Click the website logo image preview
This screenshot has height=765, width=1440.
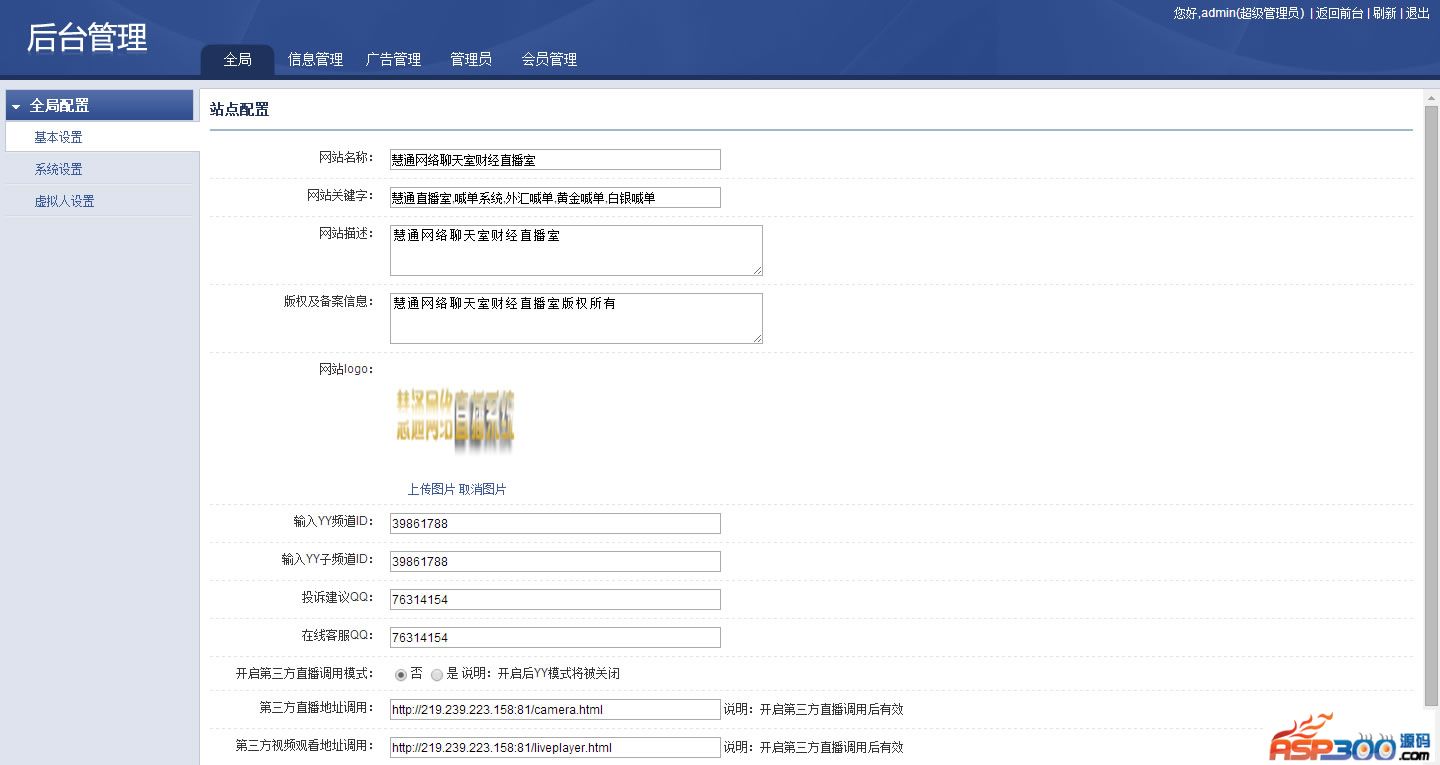[455, 417]
